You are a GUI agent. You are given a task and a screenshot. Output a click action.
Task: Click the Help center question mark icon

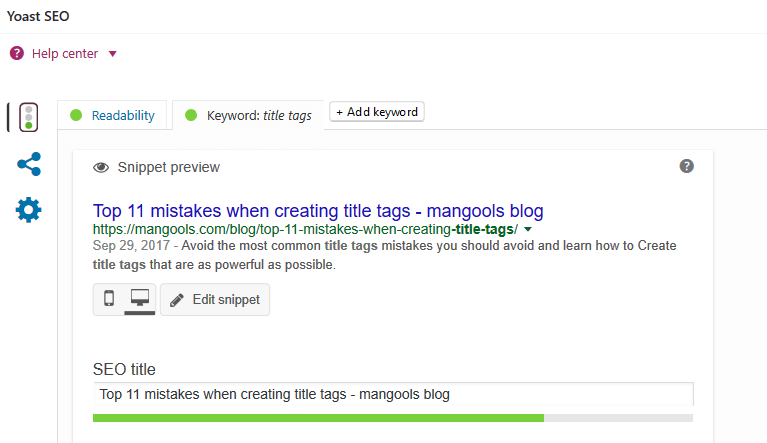16,54
